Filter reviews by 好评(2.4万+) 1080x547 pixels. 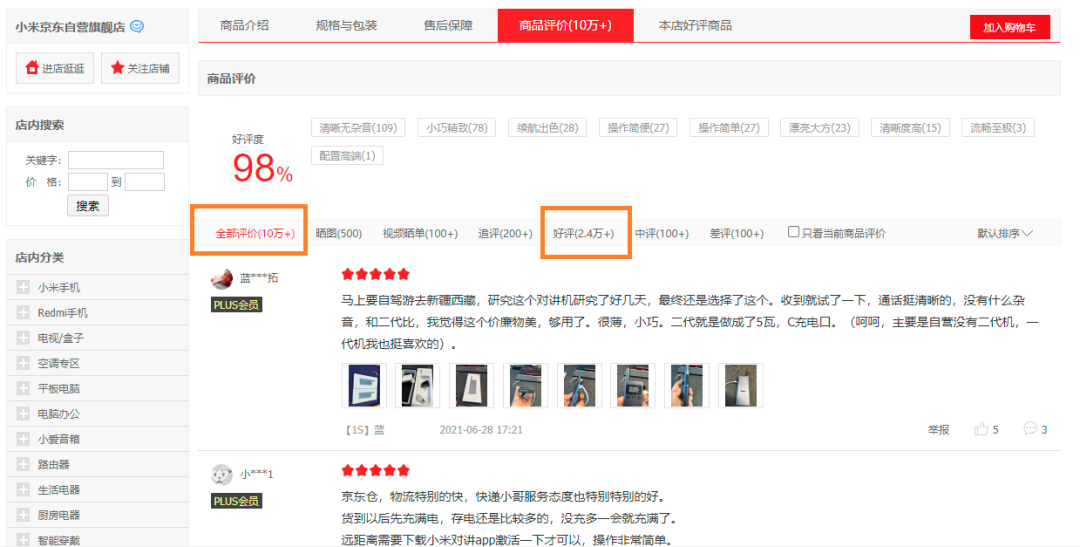(583, 234)
